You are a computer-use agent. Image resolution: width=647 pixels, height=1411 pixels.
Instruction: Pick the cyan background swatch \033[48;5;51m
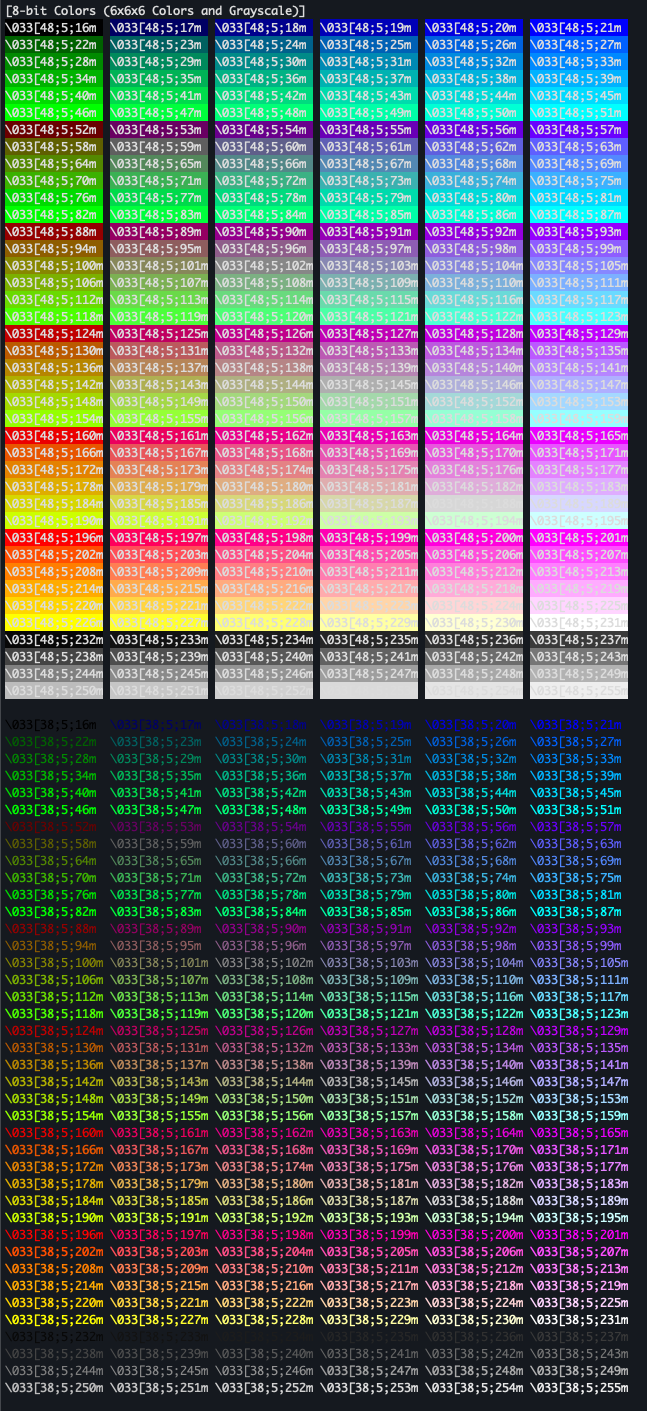(x=578, y=113)
